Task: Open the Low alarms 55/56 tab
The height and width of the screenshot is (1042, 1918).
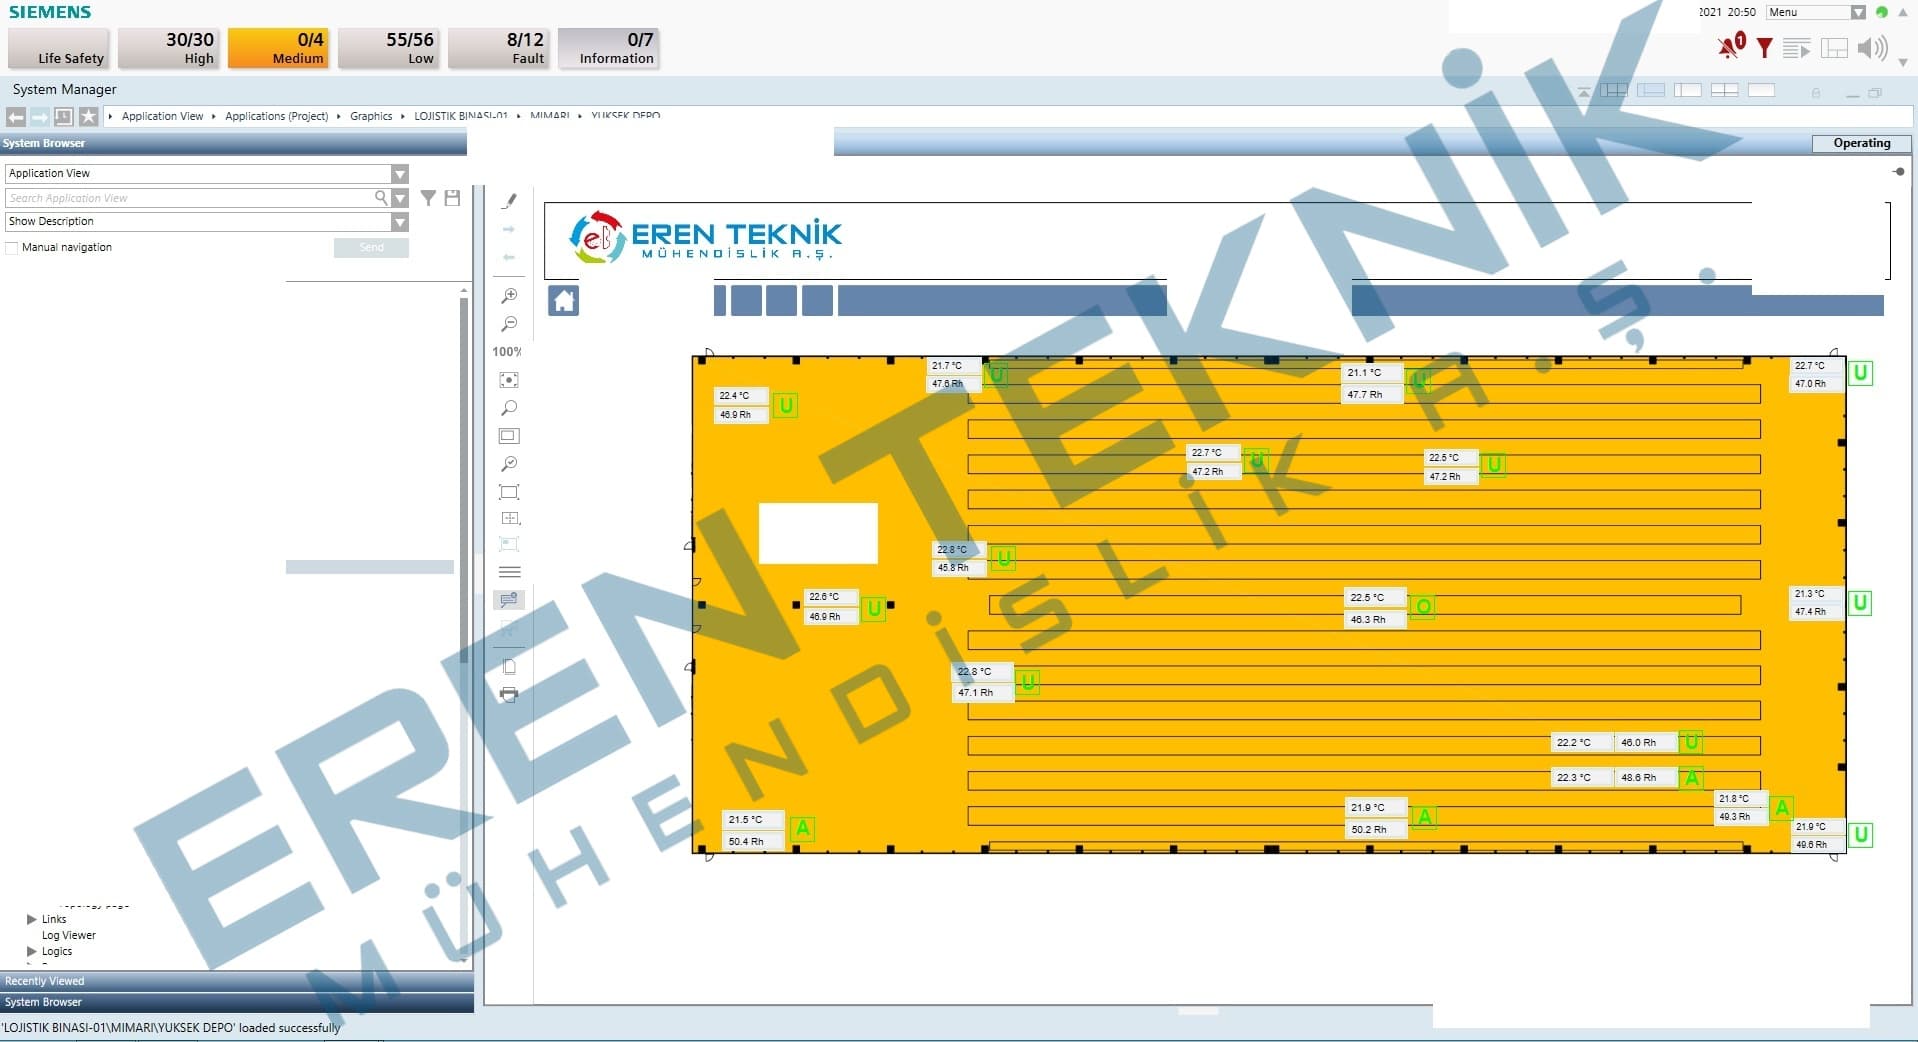Action: tap(389, 48)
